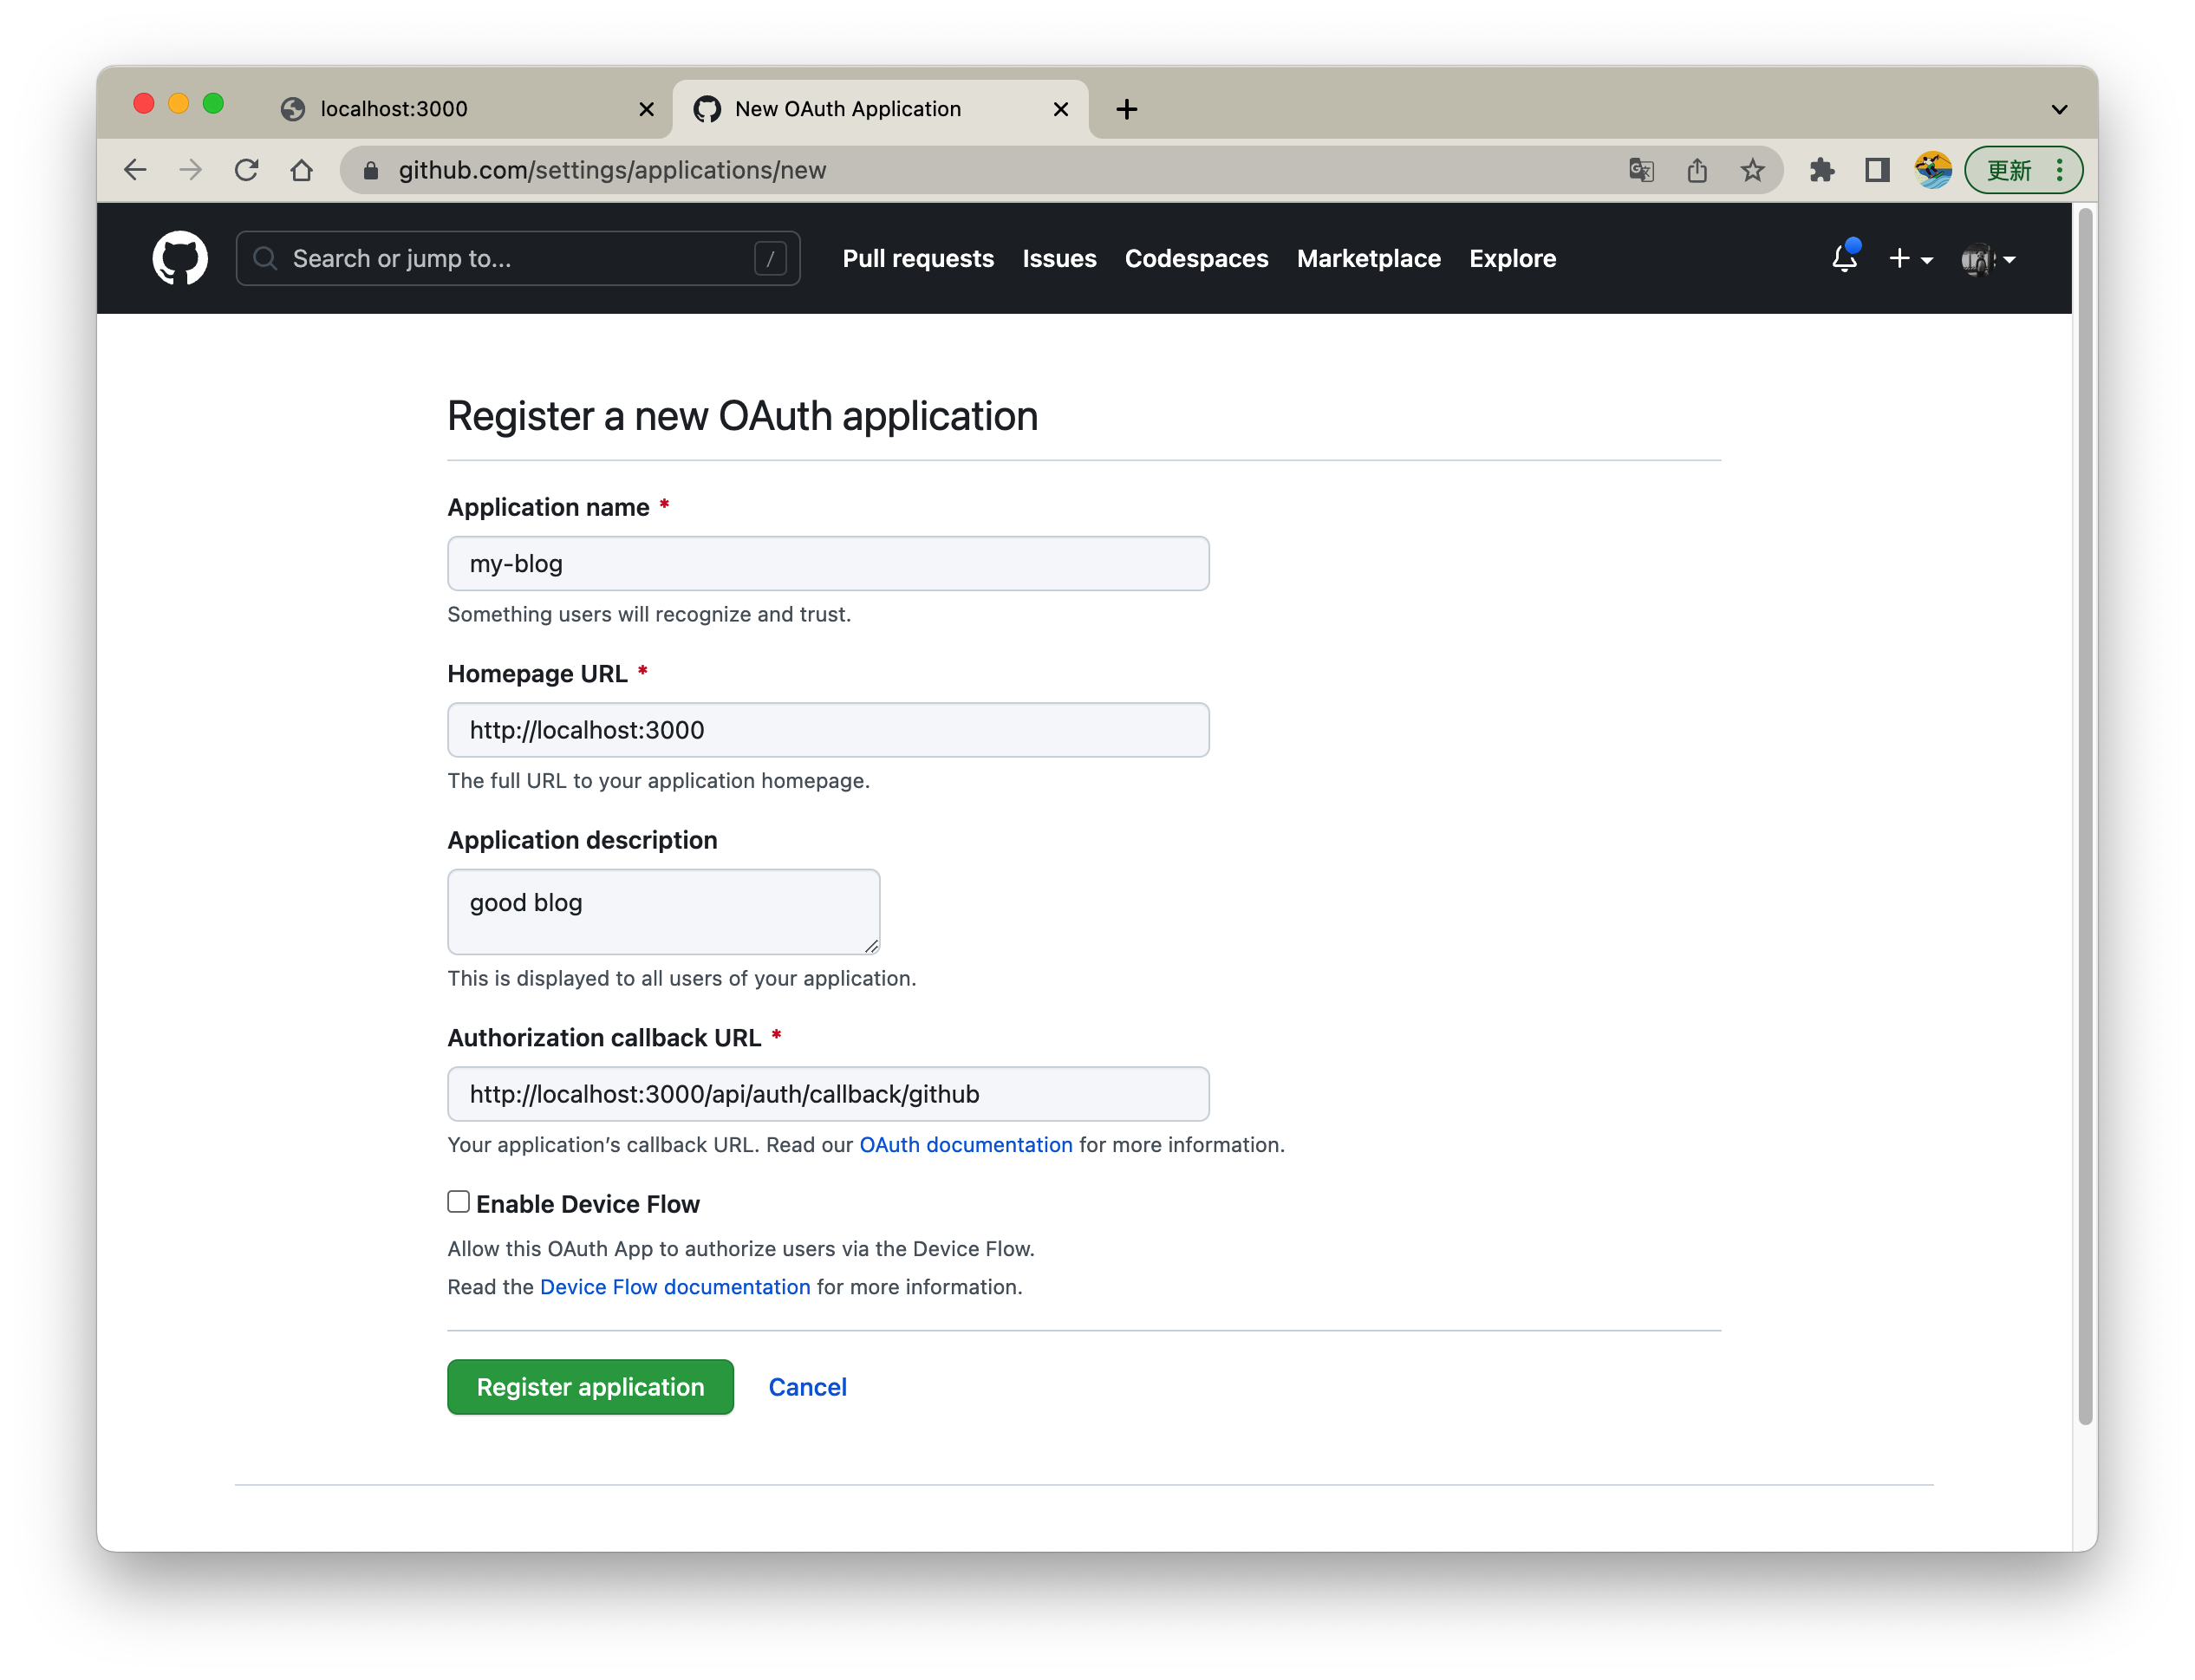Click the Cancel link

[807, 1387]
